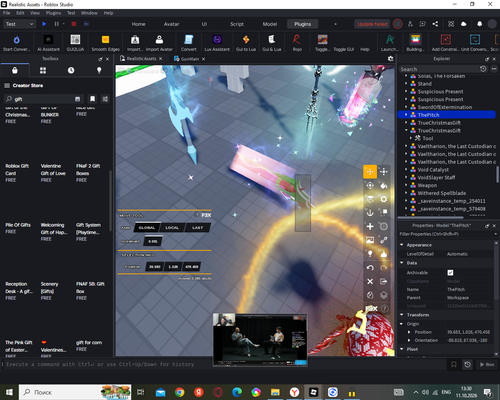Image resolution: width=500 pixels, height=400 pixels.
Task: Stop the simulation with the red square
Action: 74,24
